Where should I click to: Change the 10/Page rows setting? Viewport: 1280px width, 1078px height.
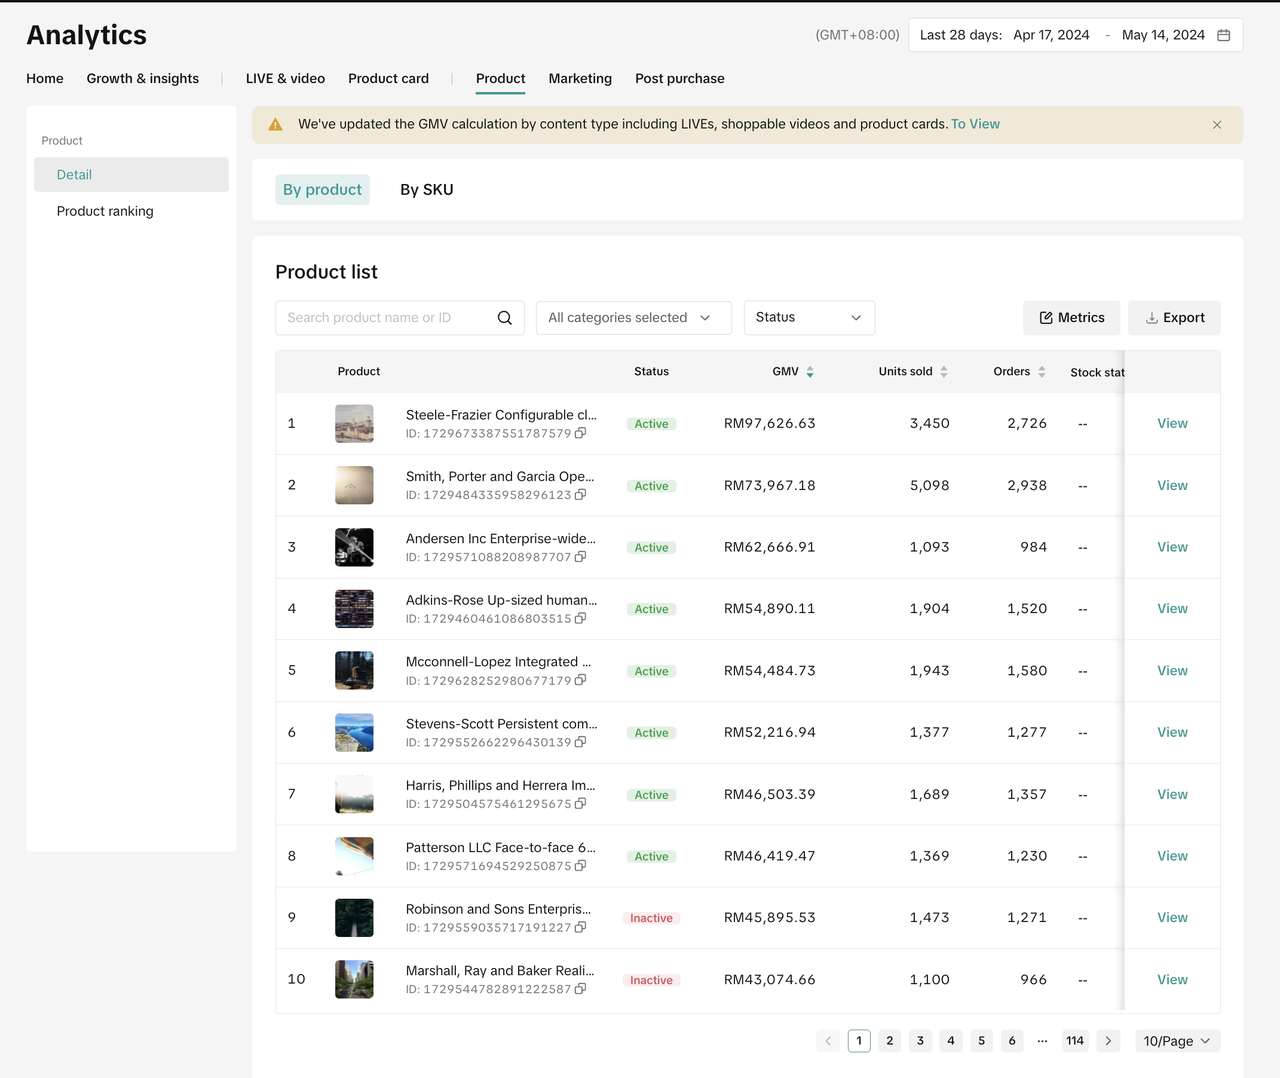[1177, 1041]
